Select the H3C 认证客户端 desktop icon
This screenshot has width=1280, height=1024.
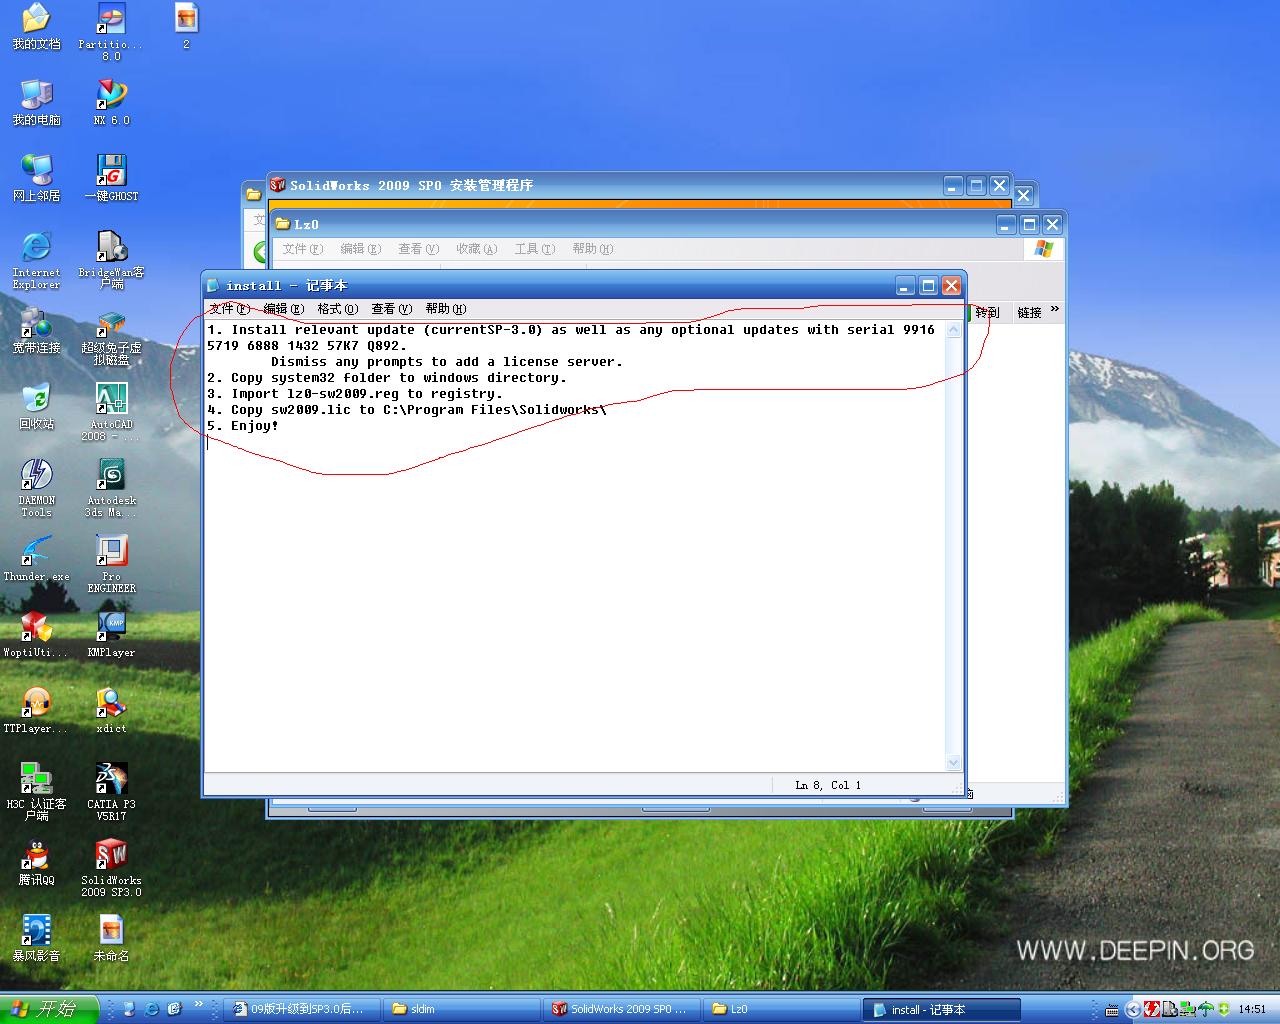36,792
